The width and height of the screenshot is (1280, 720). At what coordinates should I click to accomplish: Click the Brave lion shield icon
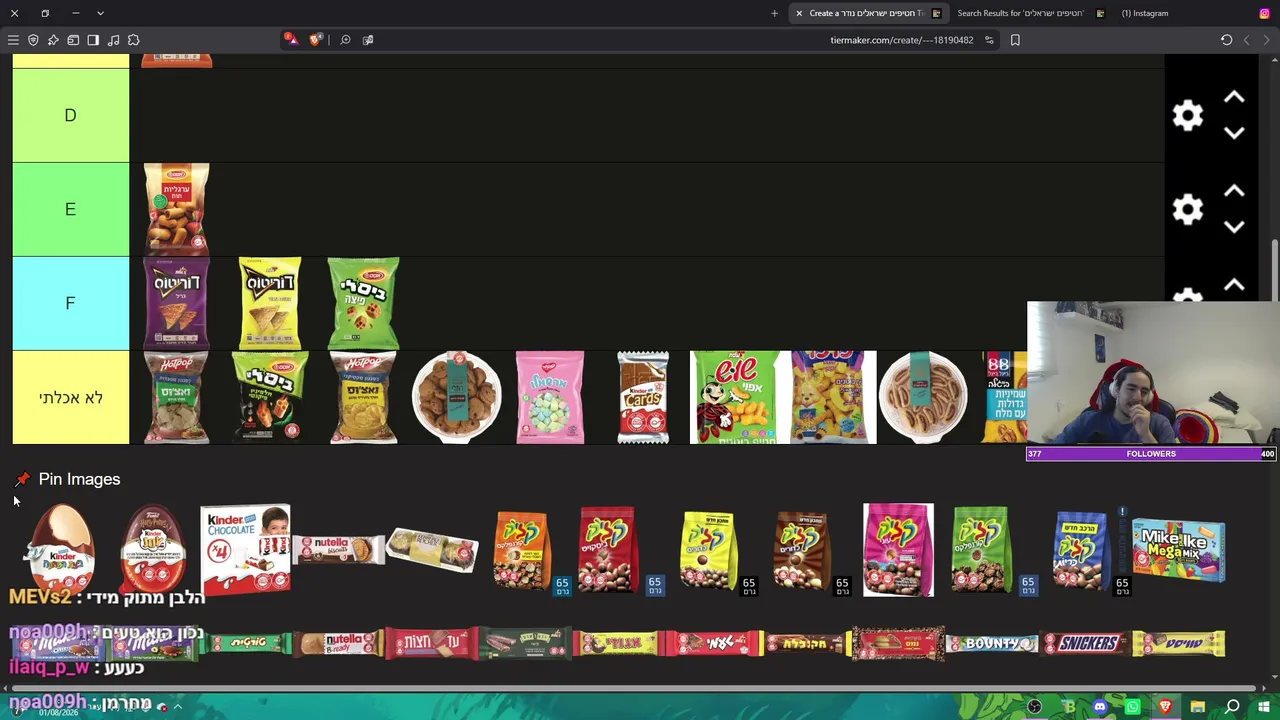[x=316, y=40]
